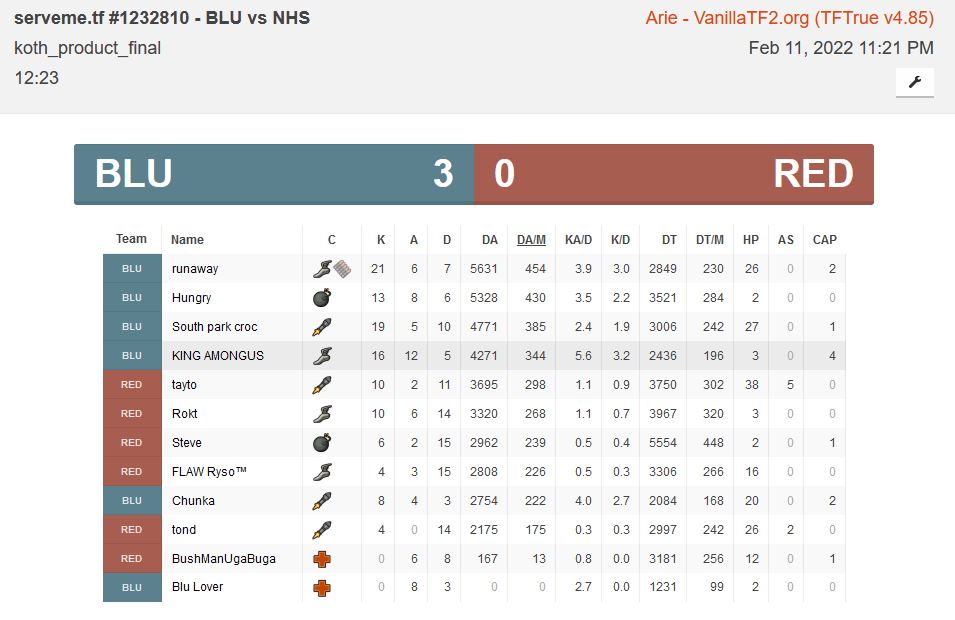Click BLU team badge in runaway row

click(132, 269)
